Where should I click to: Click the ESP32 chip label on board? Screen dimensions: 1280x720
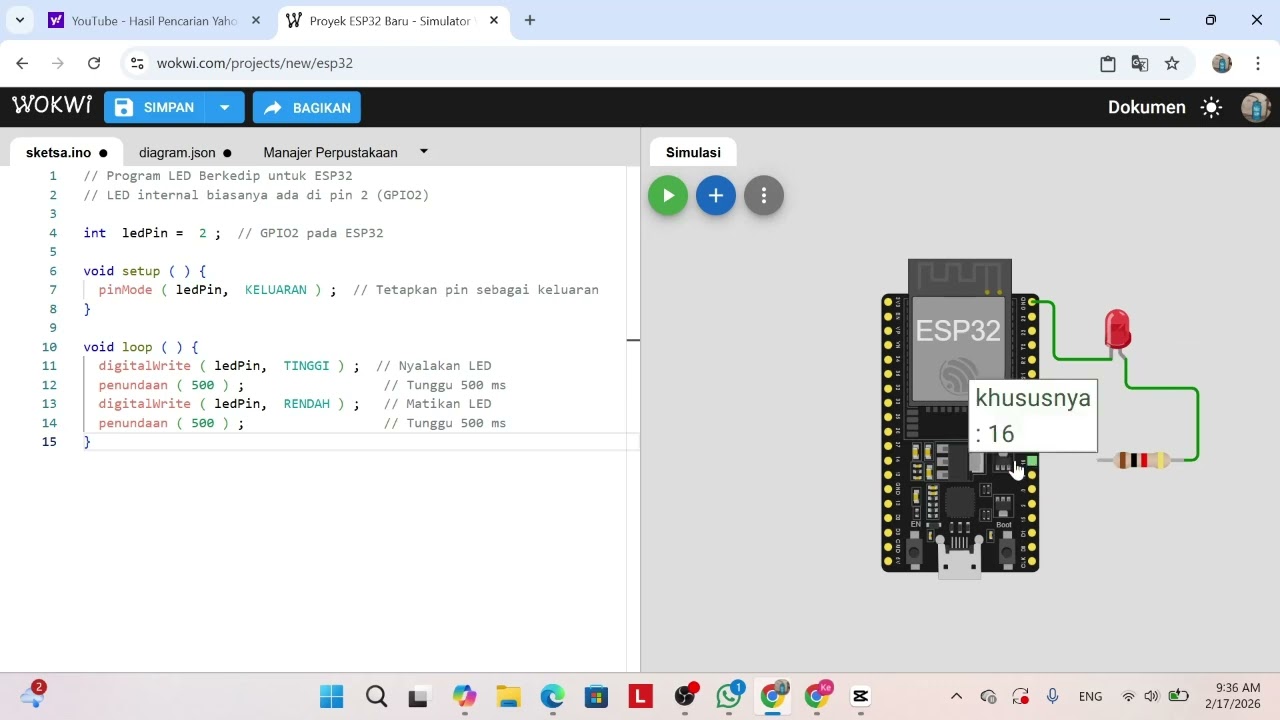click(x=958, y=330)
